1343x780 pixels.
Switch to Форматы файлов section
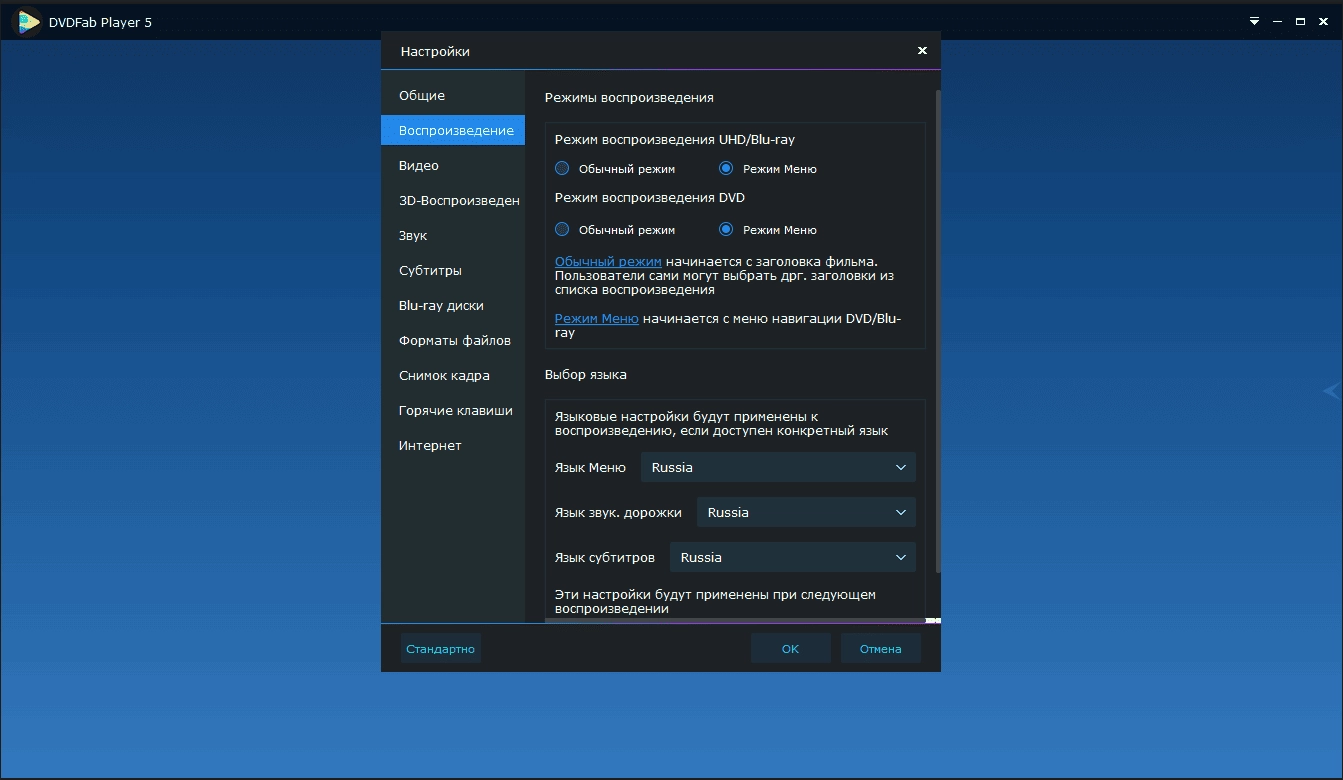pyautogui.click(x=453, y=340)
